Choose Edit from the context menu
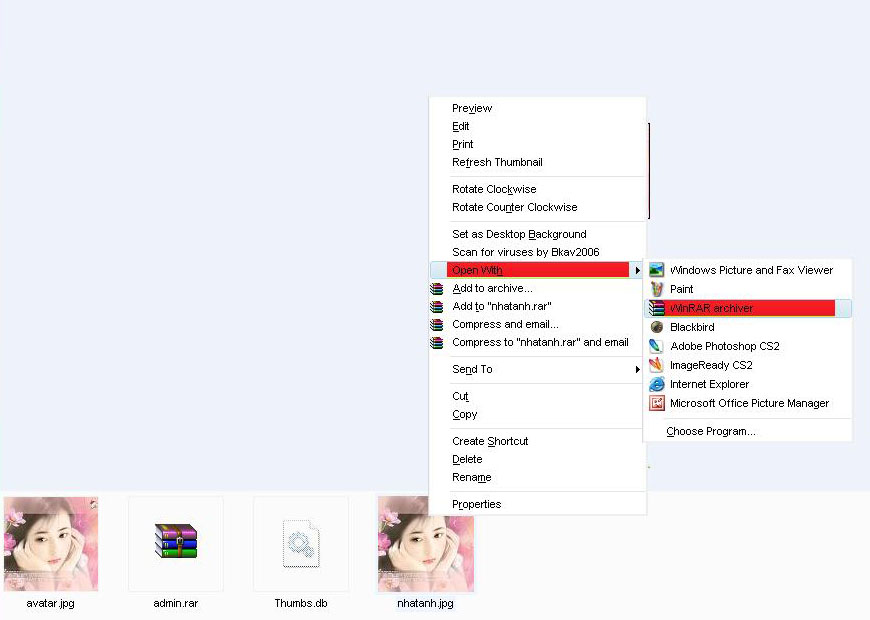The image size is (870, 620). (538, 126)
